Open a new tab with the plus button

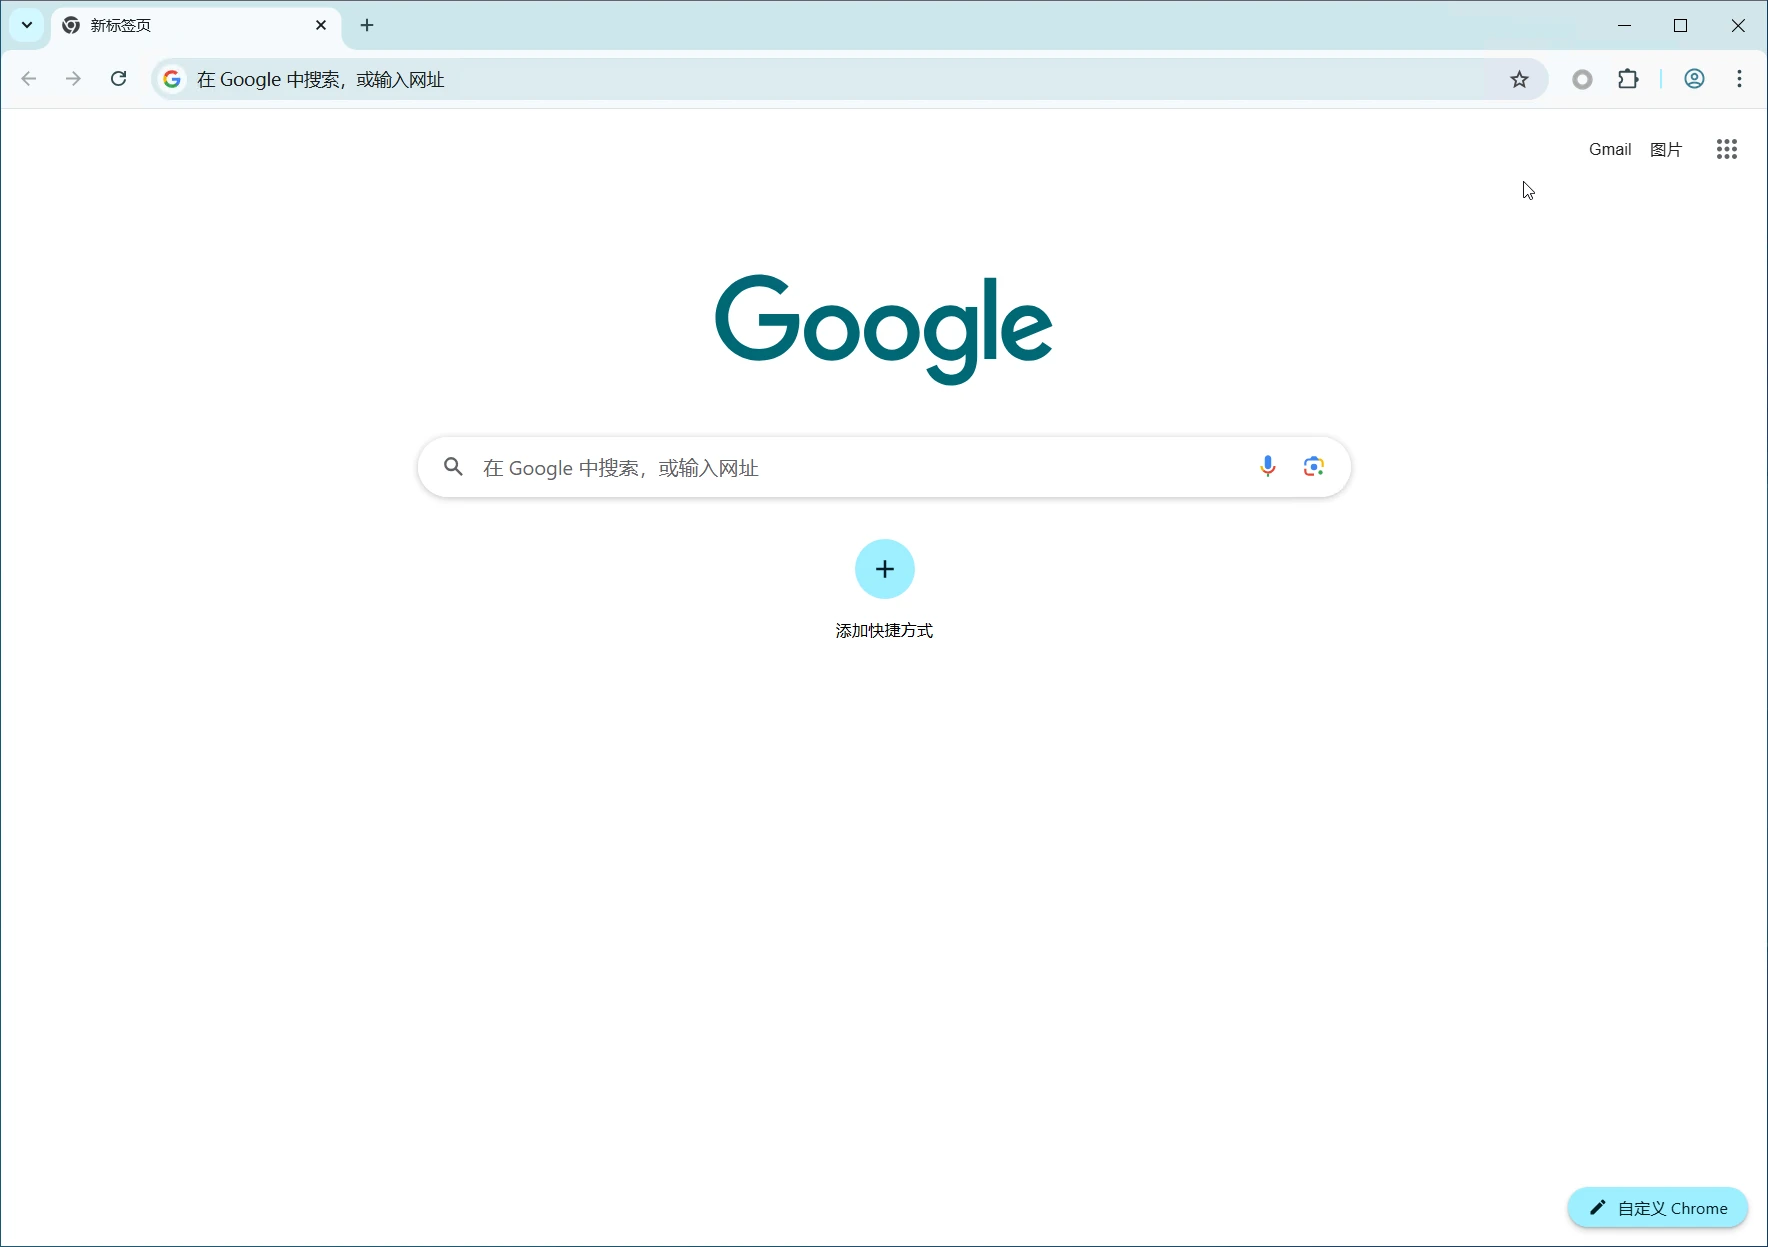point(367,25)
